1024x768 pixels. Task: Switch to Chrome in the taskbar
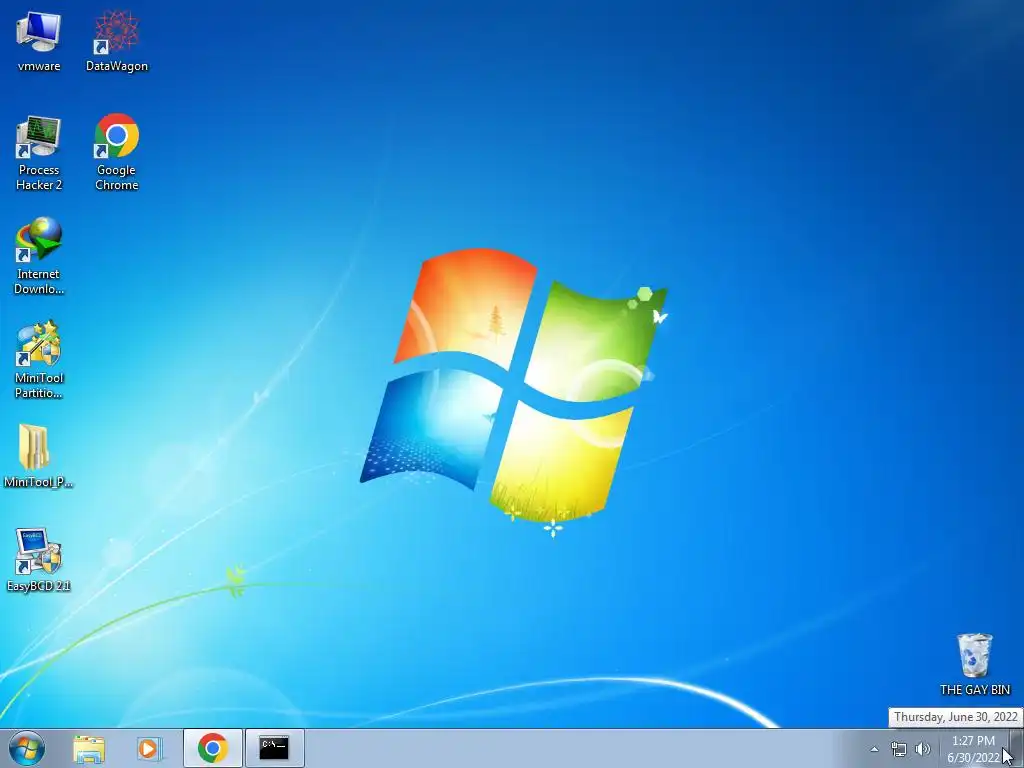pyautogui.click(x=213, y=748)
